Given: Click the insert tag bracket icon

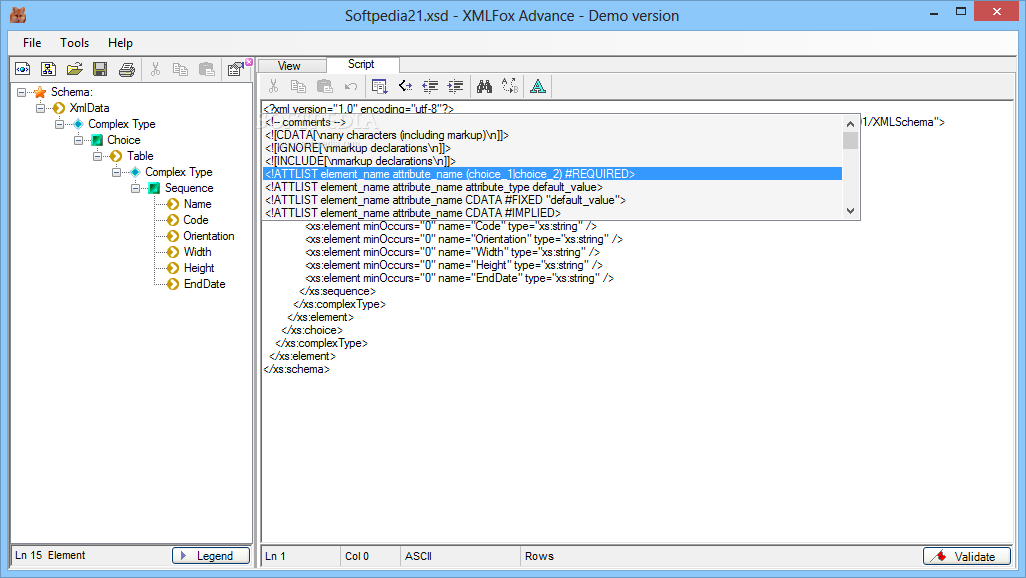Looking at the screenshot, I should [405, 86].
